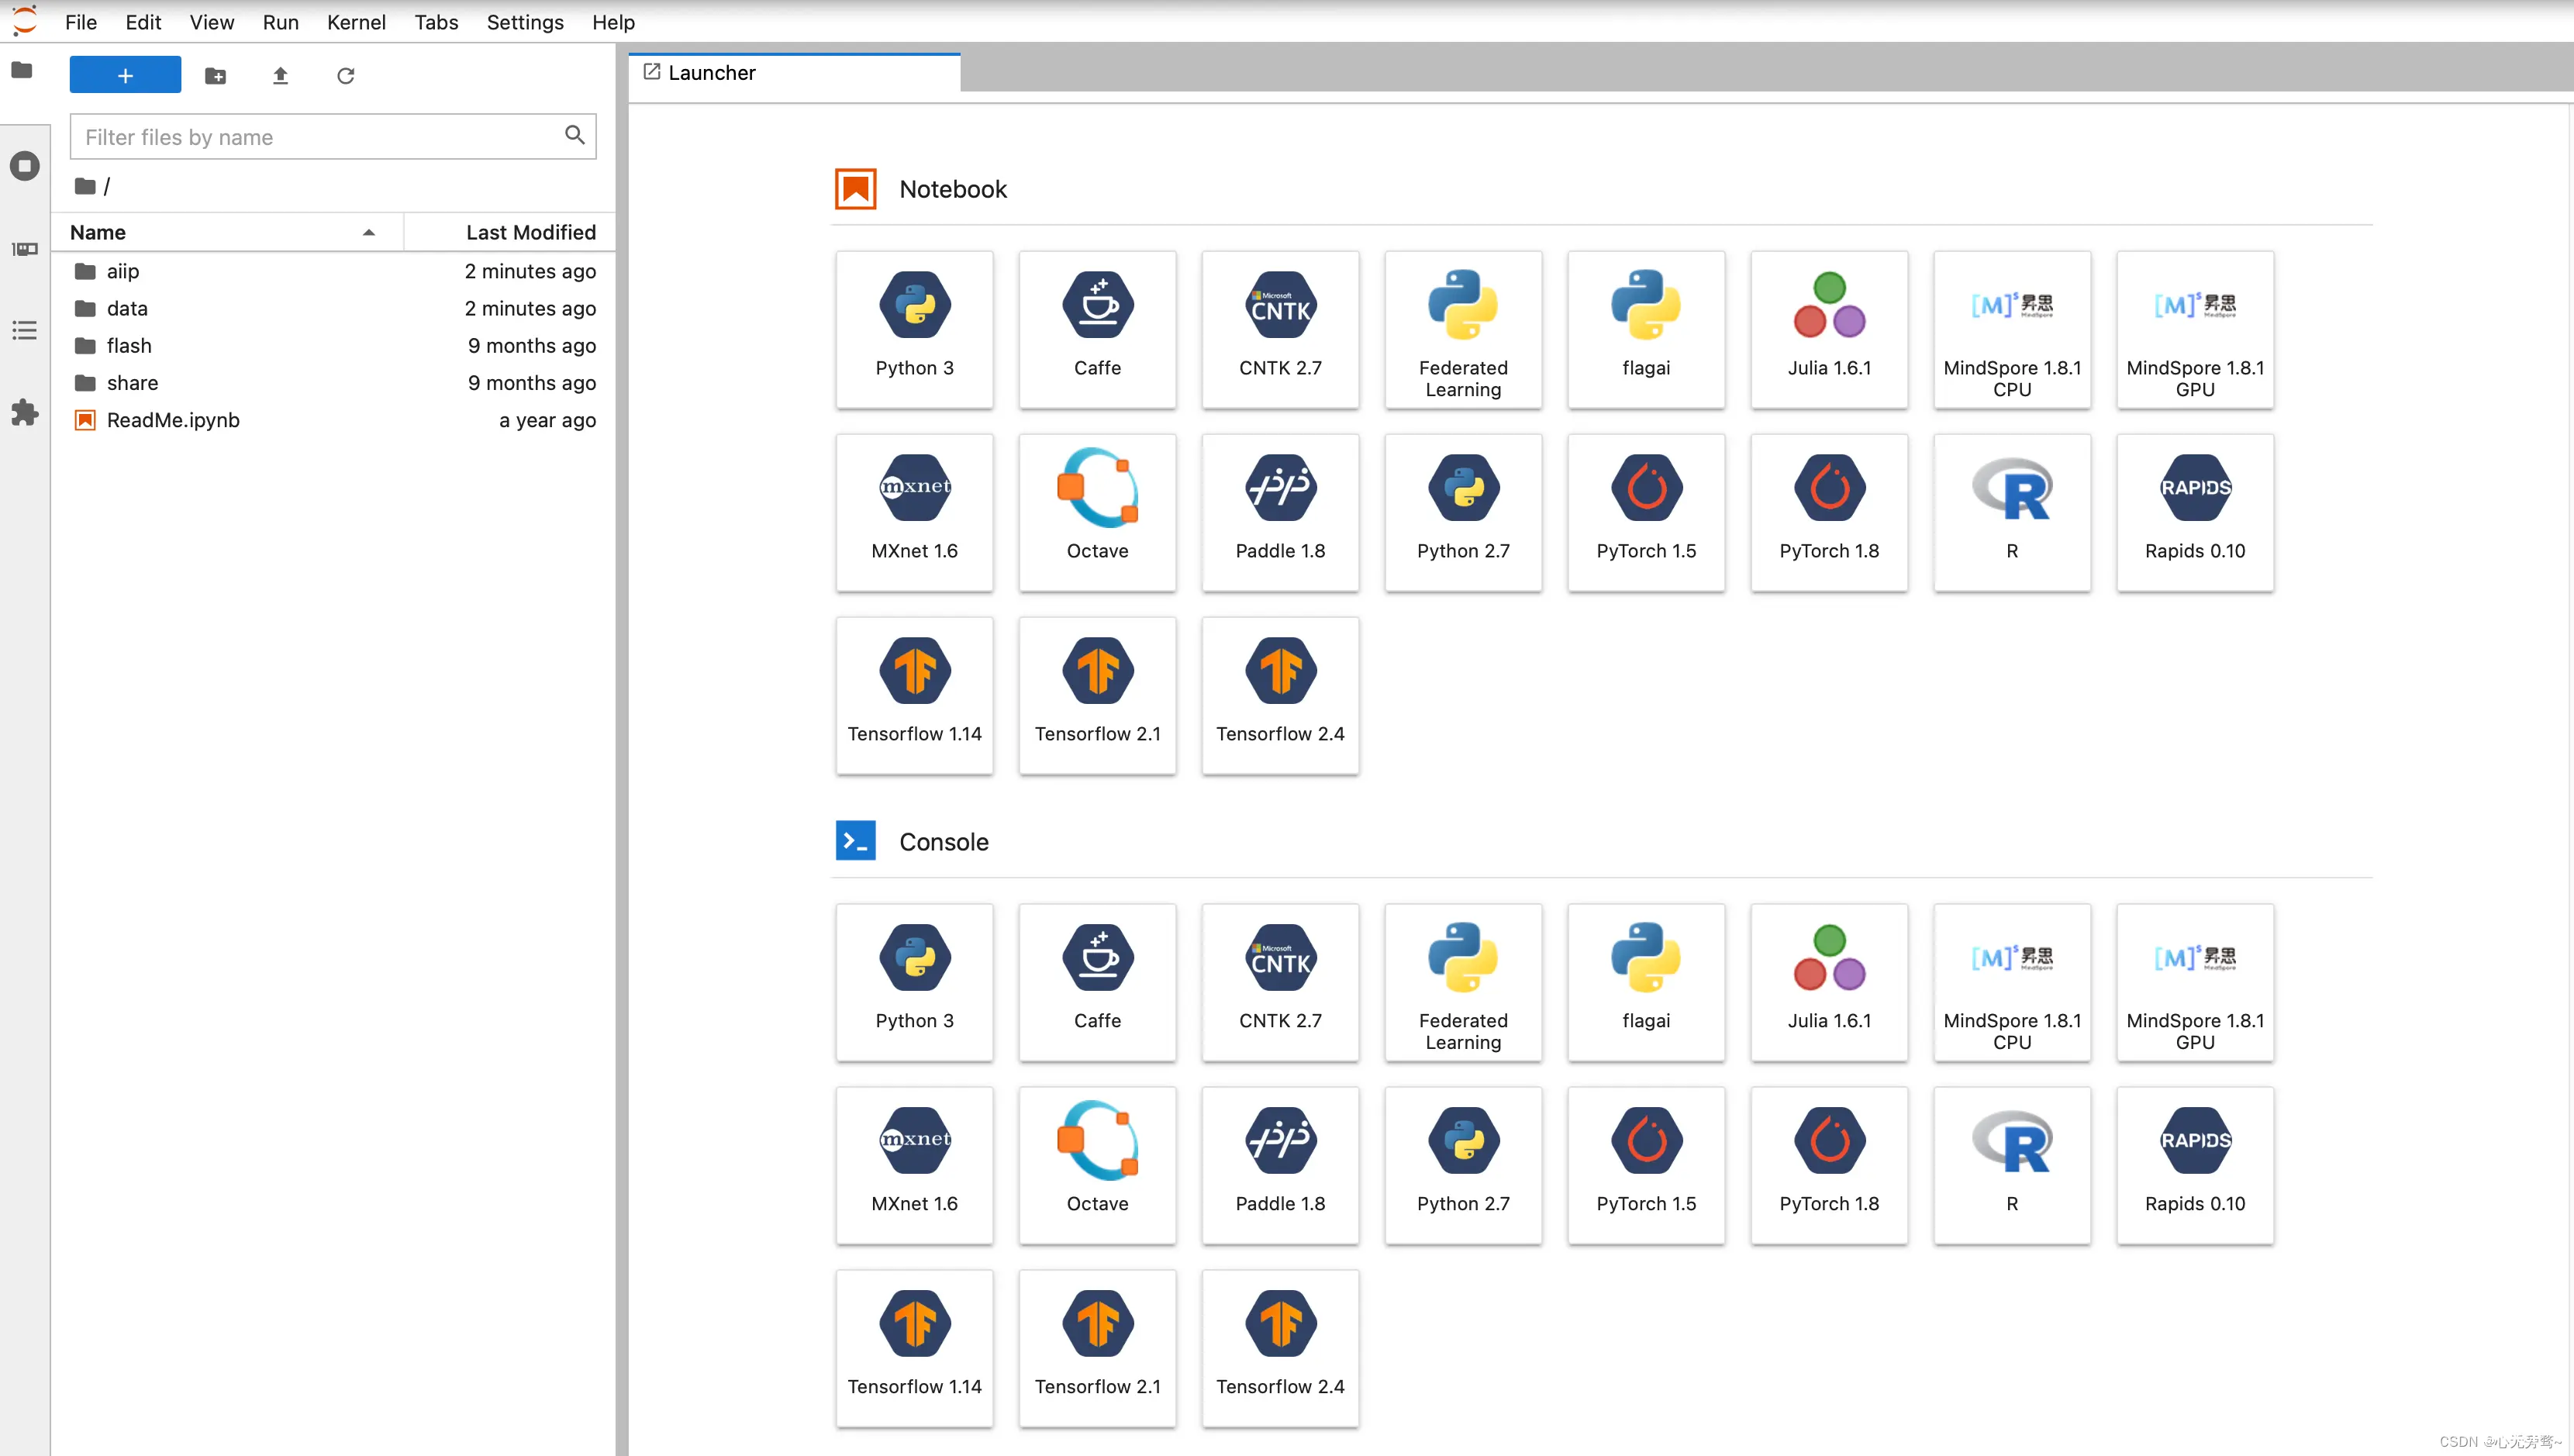Create a new folder via toolbar icon

point(215,76)
